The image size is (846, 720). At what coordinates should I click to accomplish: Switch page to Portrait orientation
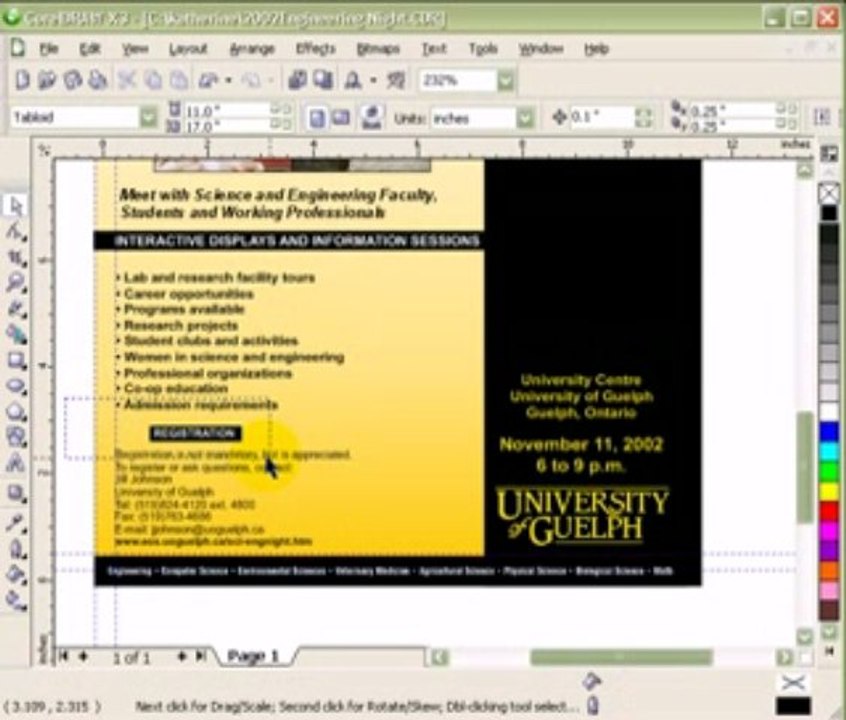[317, 118]
